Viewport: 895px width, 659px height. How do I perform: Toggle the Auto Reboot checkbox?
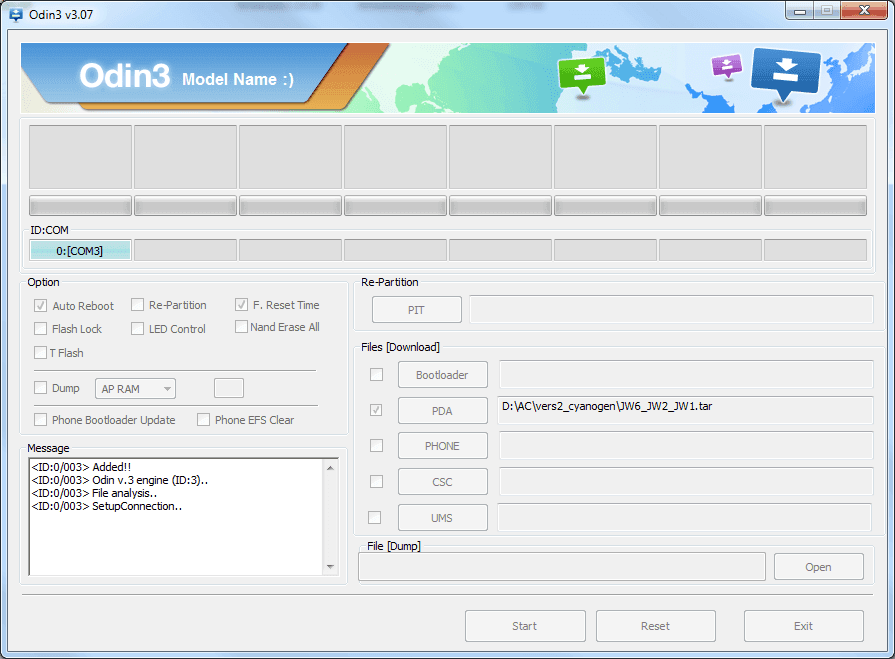click(41, 306)
